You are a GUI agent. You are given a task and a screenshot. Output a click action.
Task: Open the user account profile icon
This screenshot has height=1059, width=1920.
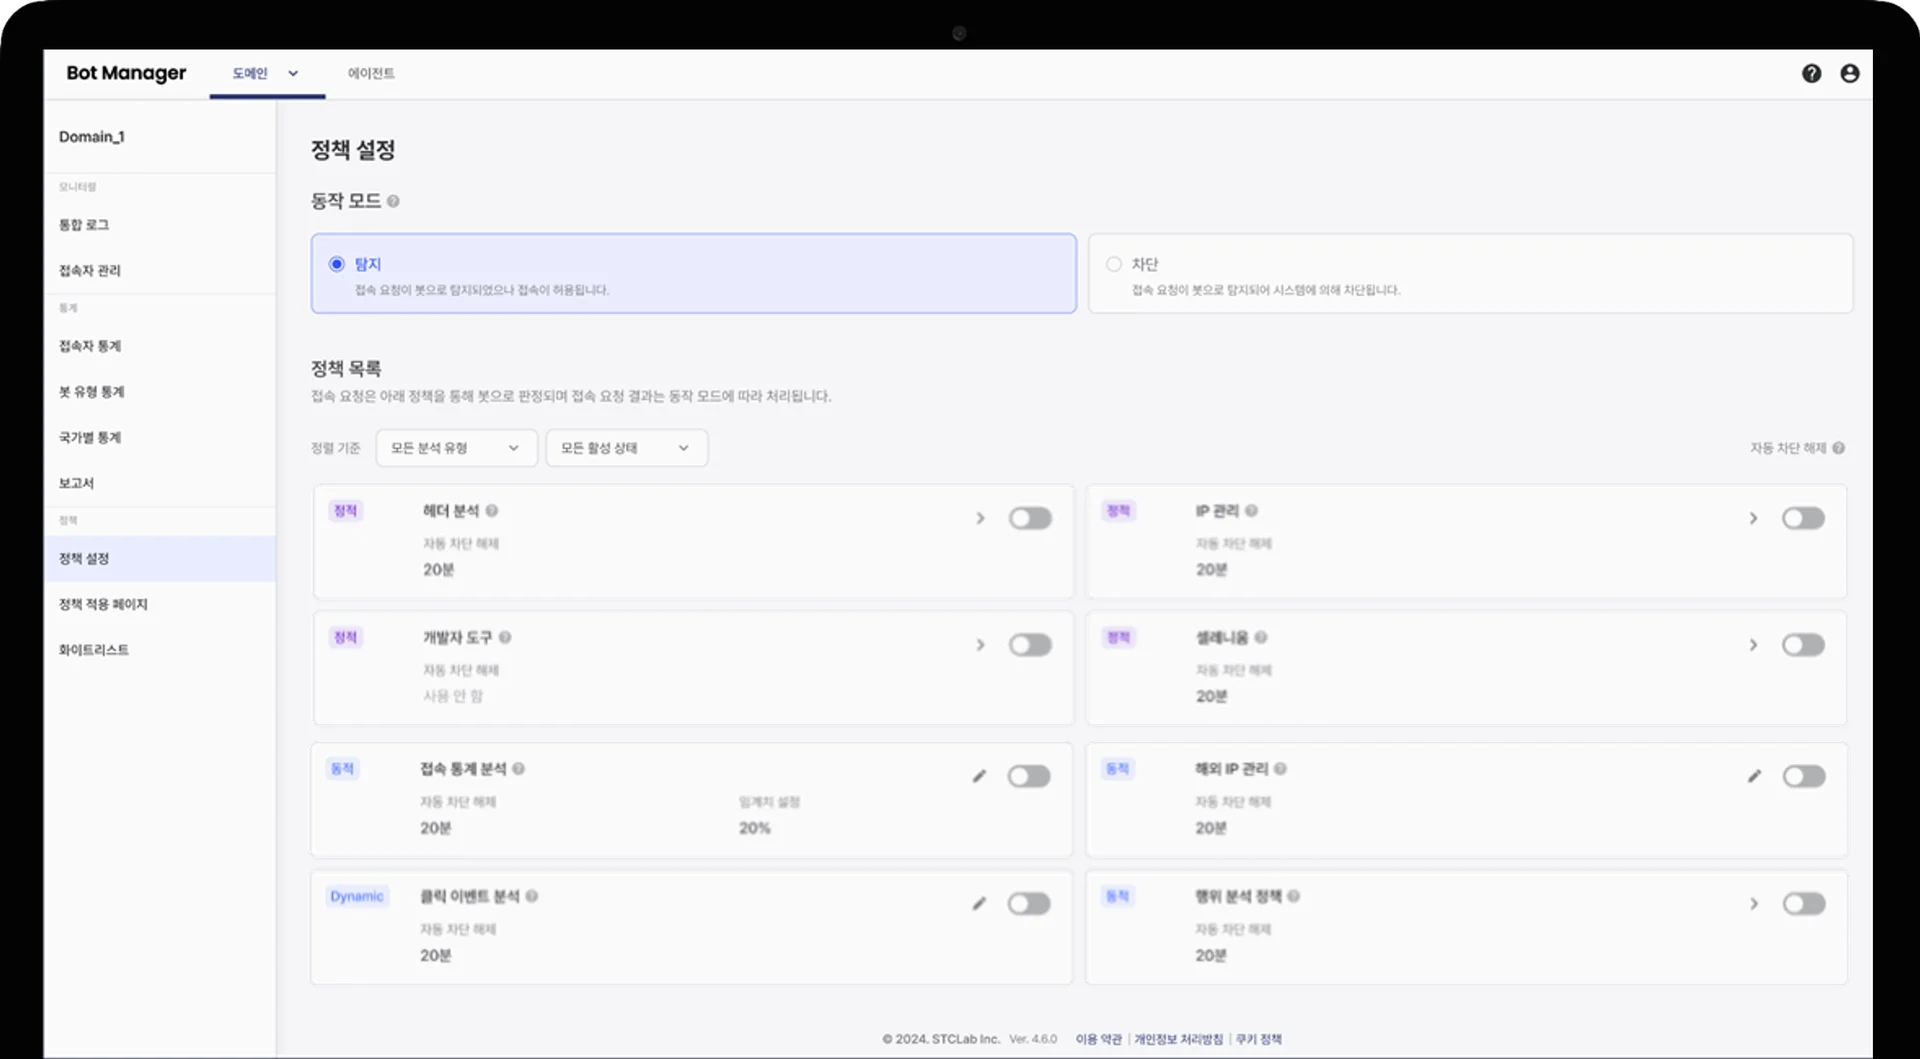coord(1849,74)
